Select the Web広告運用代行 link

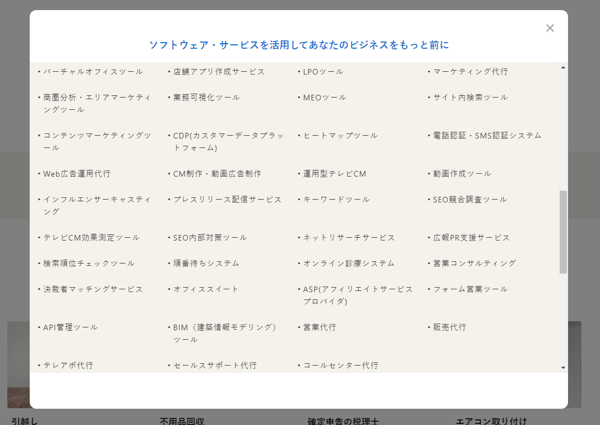point(77,174)
